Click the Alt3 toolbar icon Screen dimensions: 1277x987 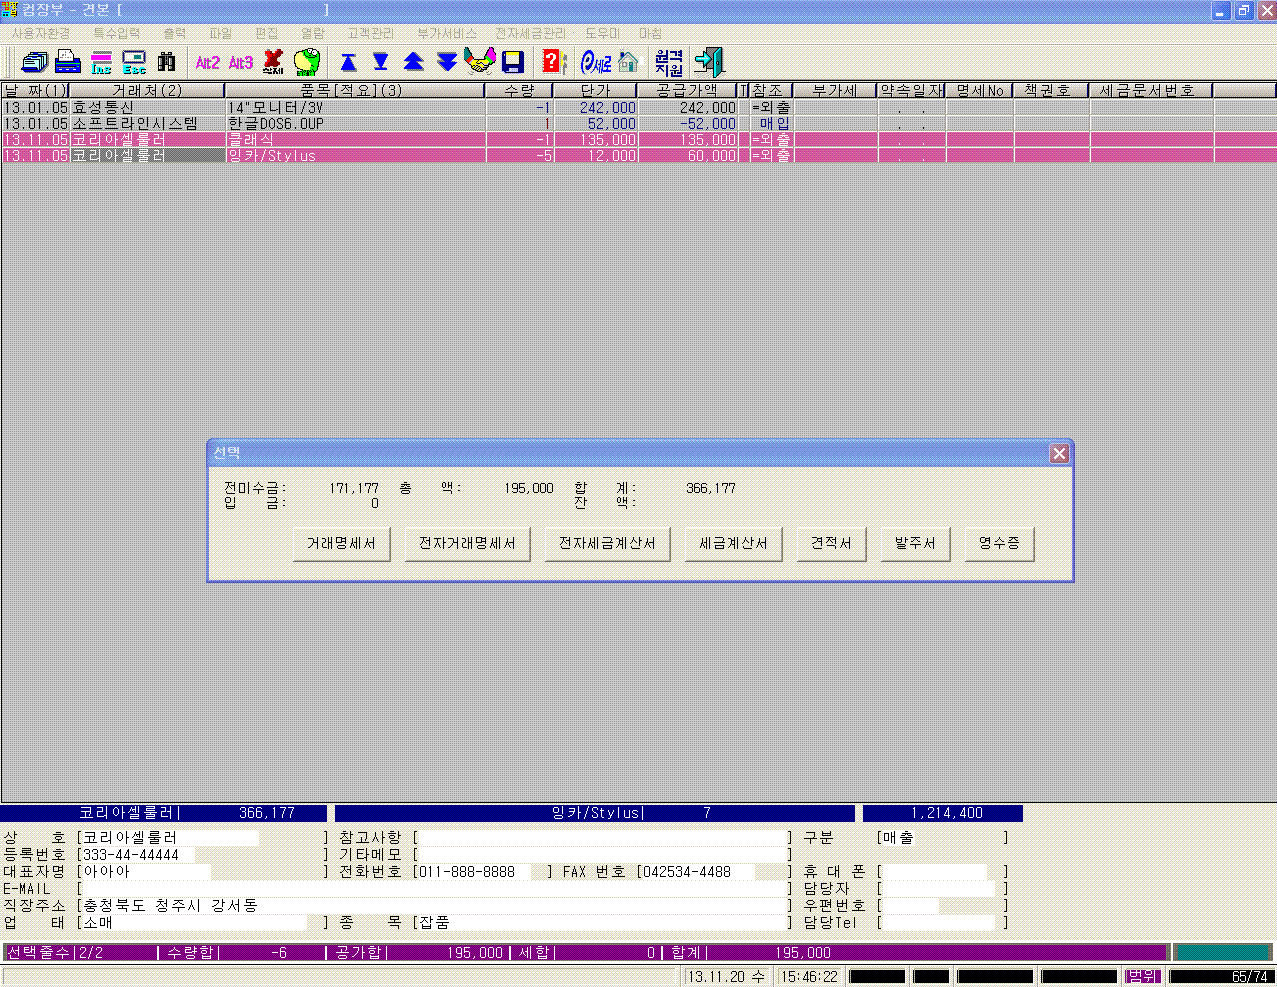click(241, 62)
